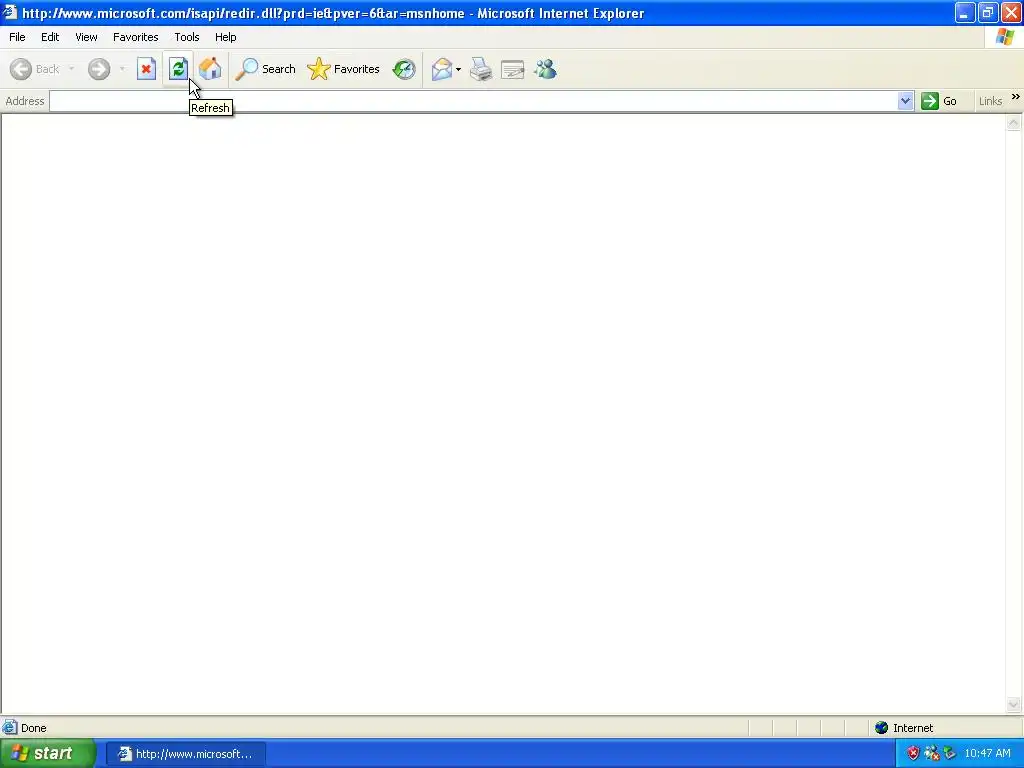
Task: Click the Links toolbar label
Action: [990, 101]
